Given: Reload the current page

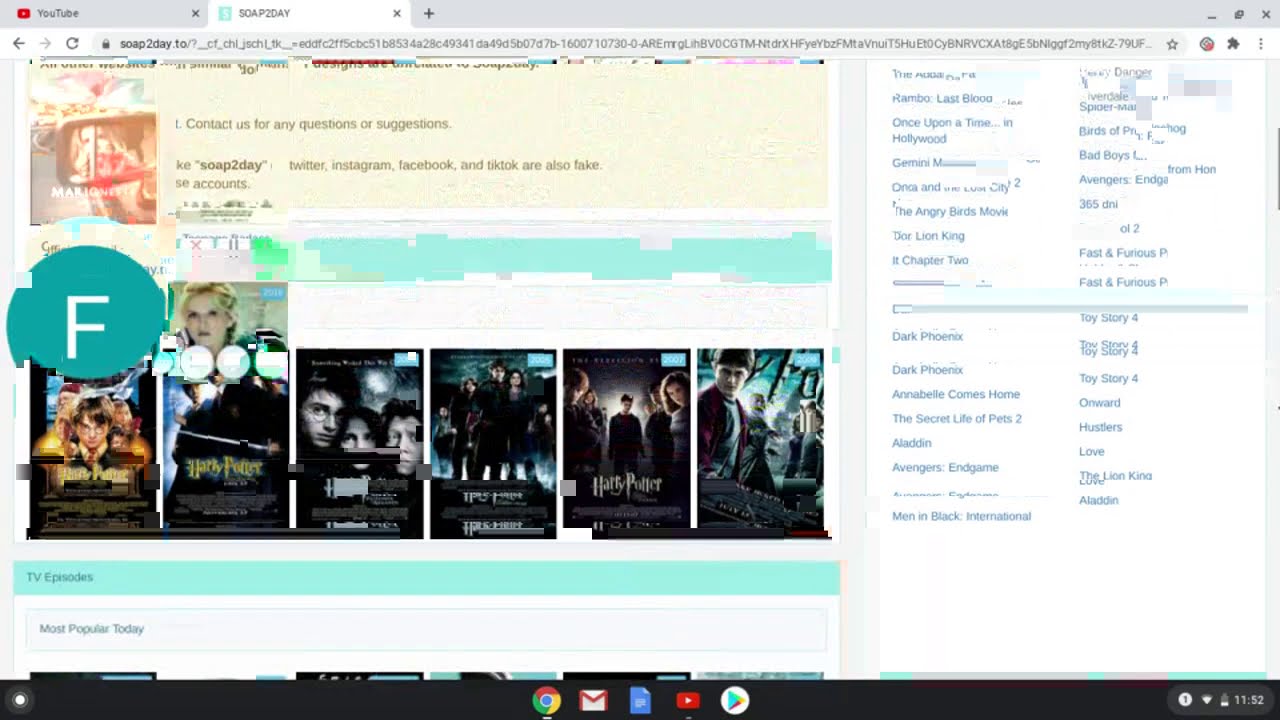Looking at the screenshot, I should pos(72,44).
